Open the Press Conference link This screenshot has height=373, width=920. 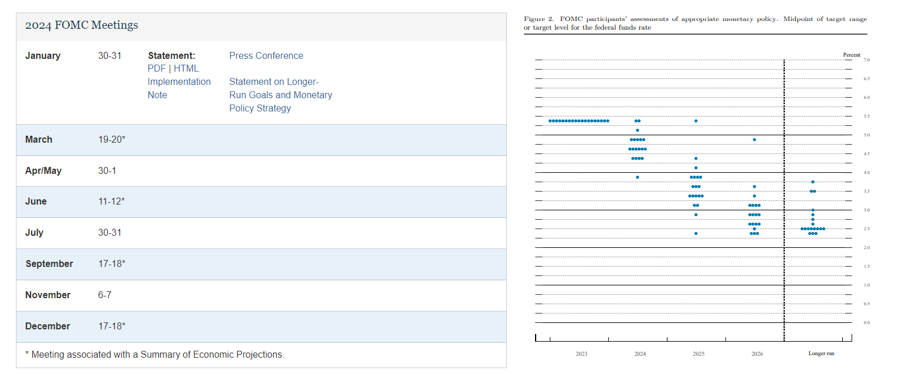(266, 56)
